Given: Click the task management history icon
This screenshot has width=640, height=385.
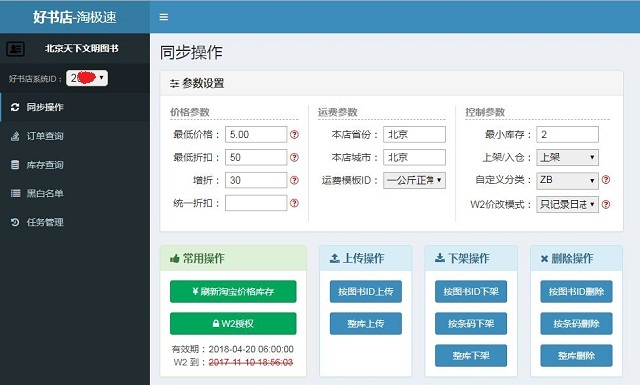Looking at the screenshot, I should click(15, 223).
